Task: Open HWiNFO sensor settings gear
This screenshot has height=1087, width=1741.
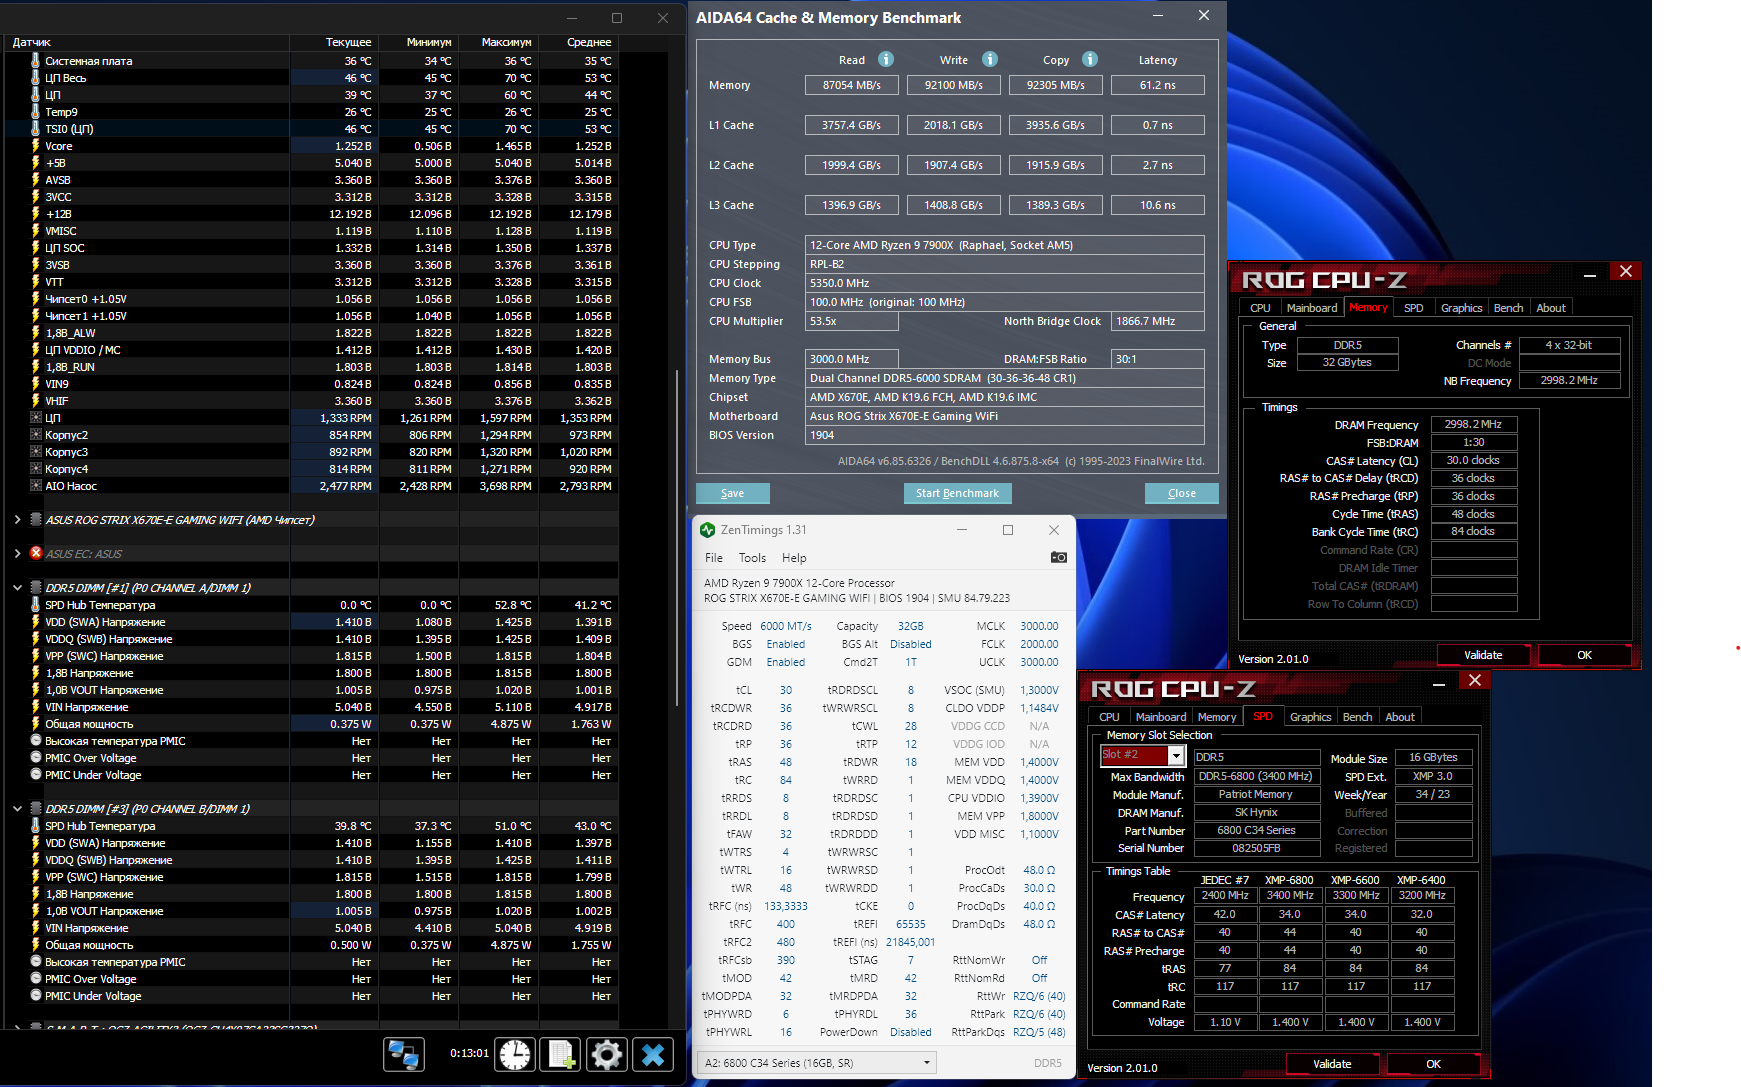Action: (606, 1054)
